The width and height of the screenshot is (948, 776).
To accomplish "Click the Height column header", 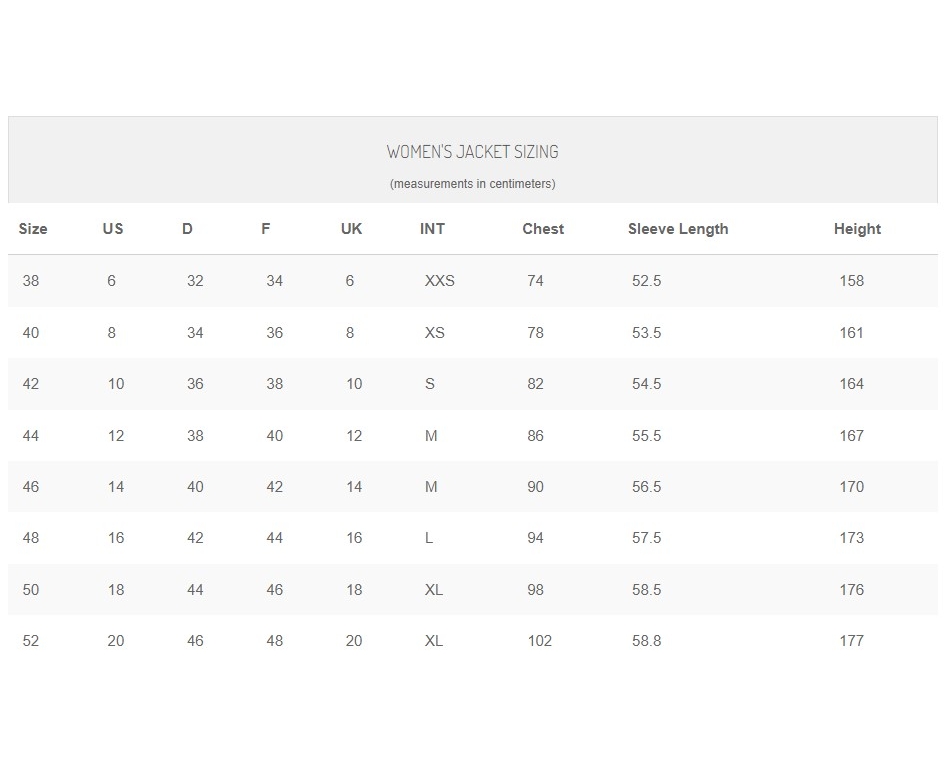I will 857,229.
